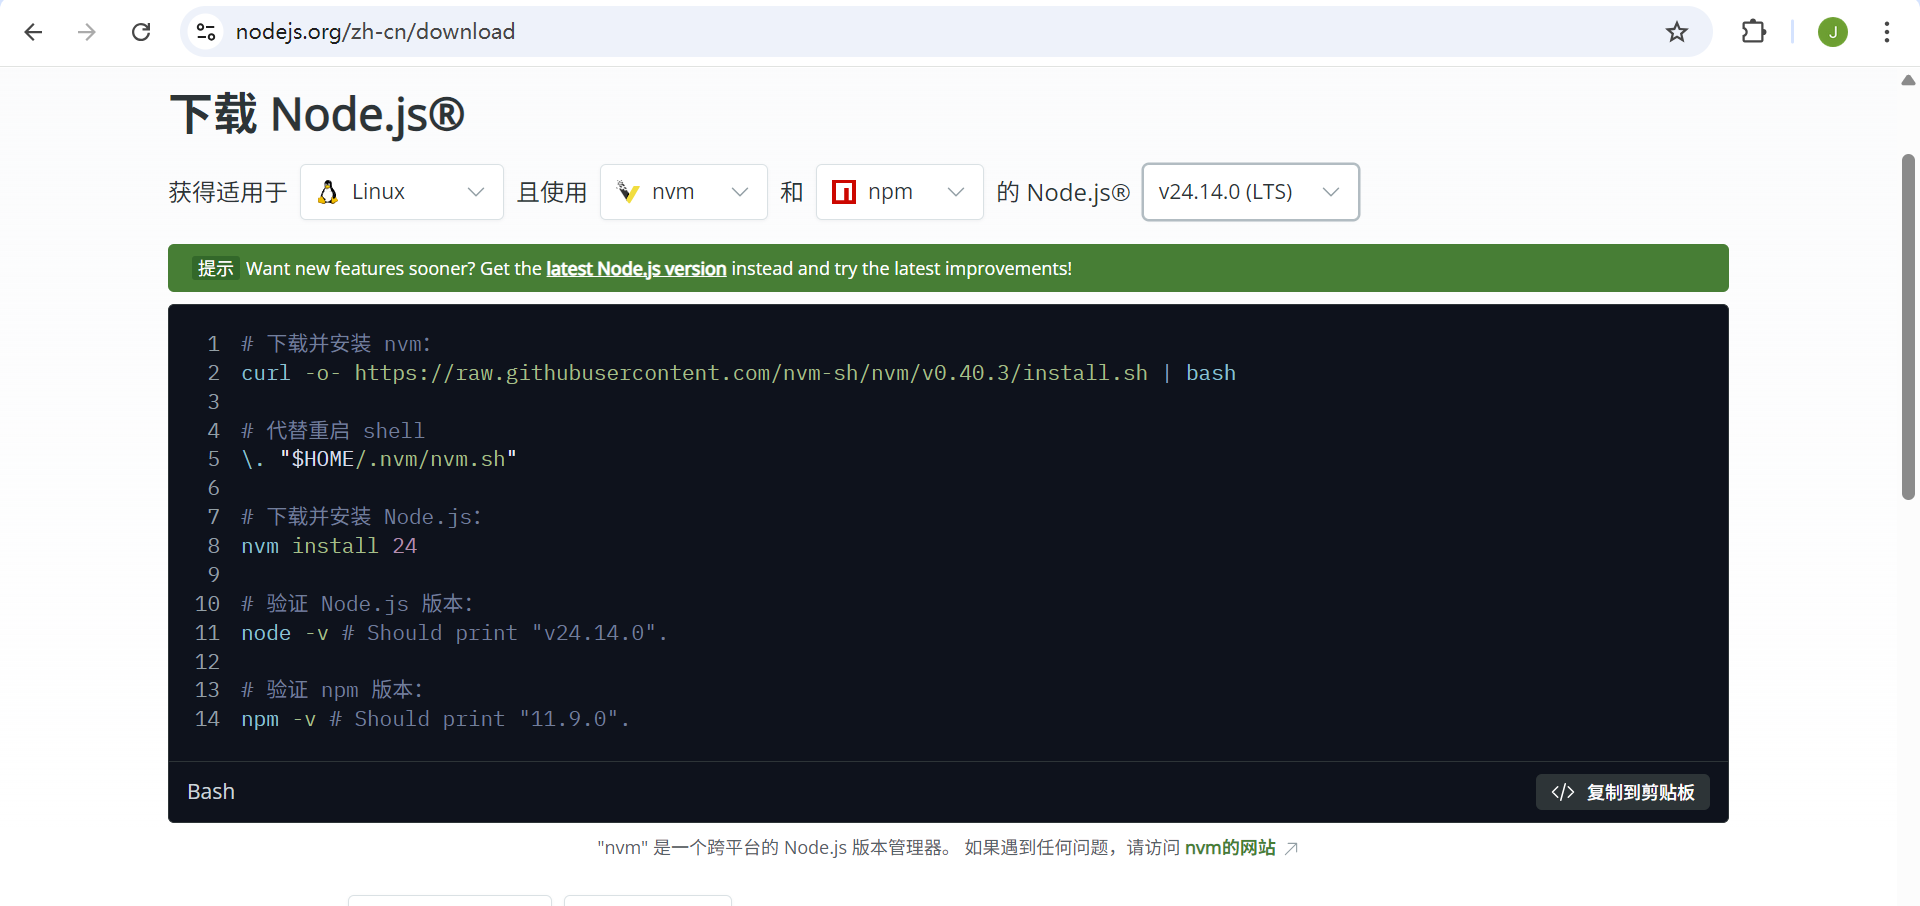The height and width of the screenshot is (906, 1920).
Task: Click the 'node -v' command line
Action: [454, 633]
